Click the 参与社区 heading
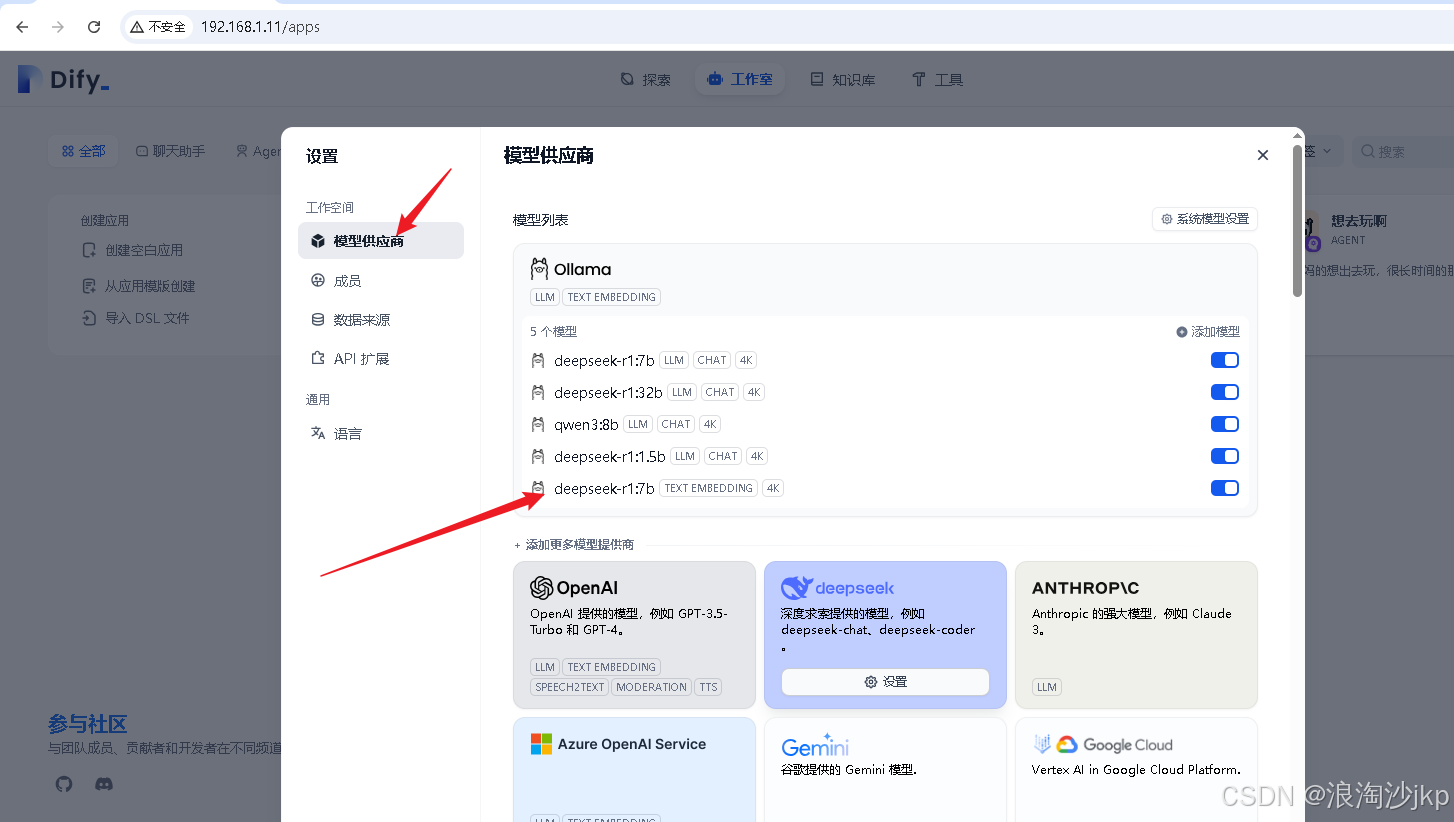Viewport: 1454px width, 822px height. [x=87, y=724]
